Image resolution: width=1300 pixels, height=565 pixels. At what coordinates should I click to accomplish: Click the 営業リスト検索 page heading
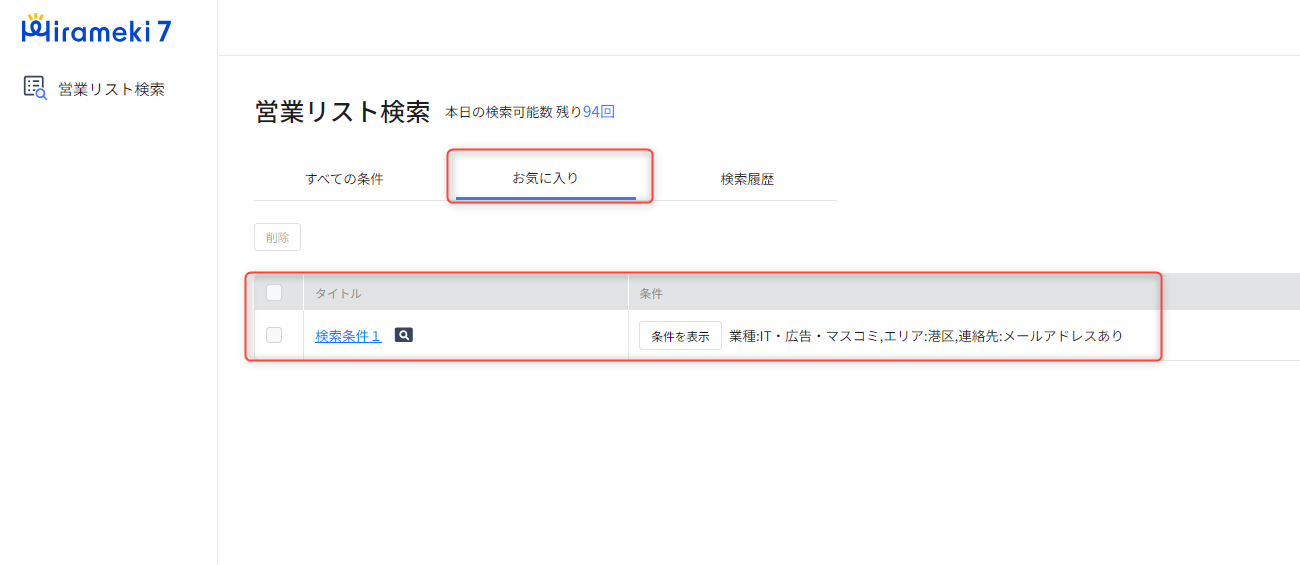pos(342,112)
